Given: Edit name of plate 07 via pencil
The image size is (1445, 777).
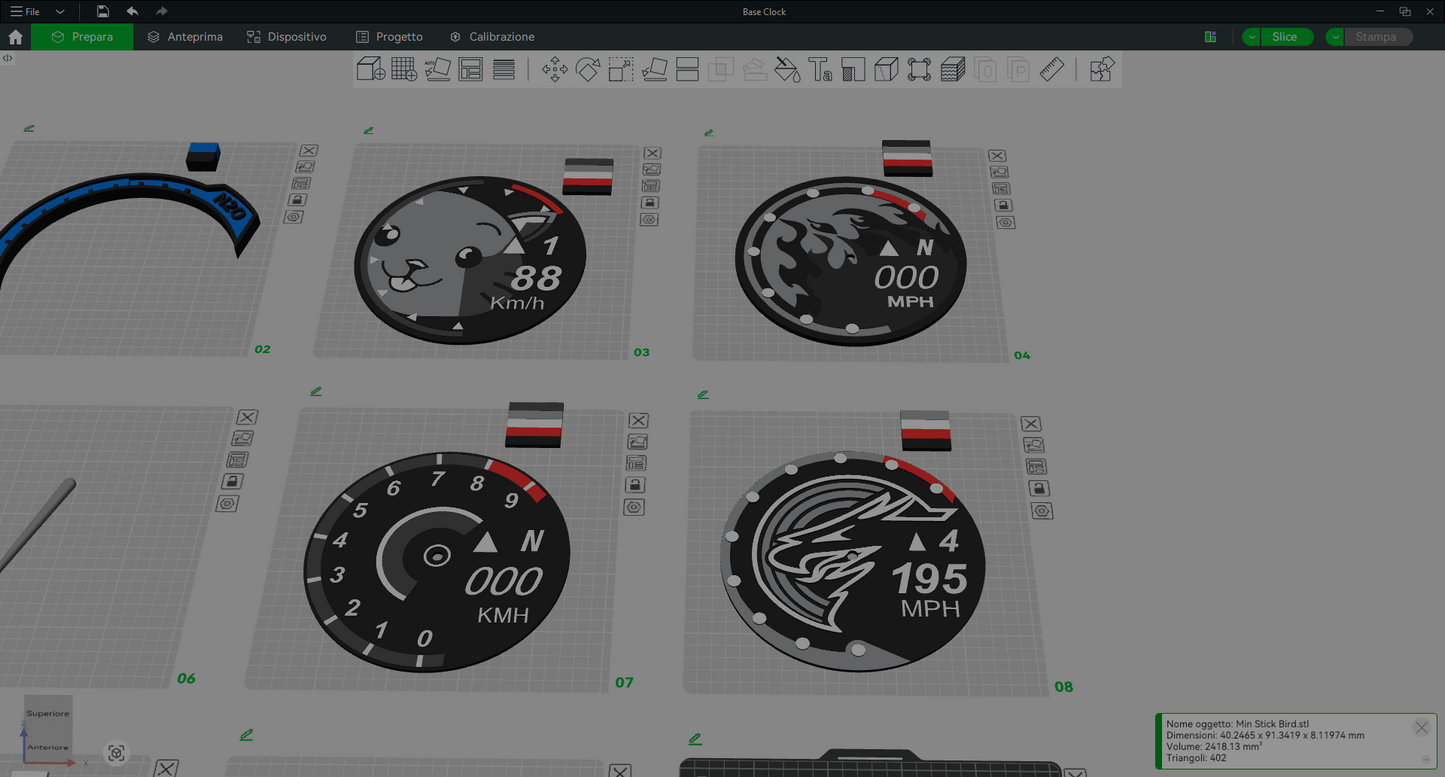Looking at the screenshot, I should (x=316, y=391).
